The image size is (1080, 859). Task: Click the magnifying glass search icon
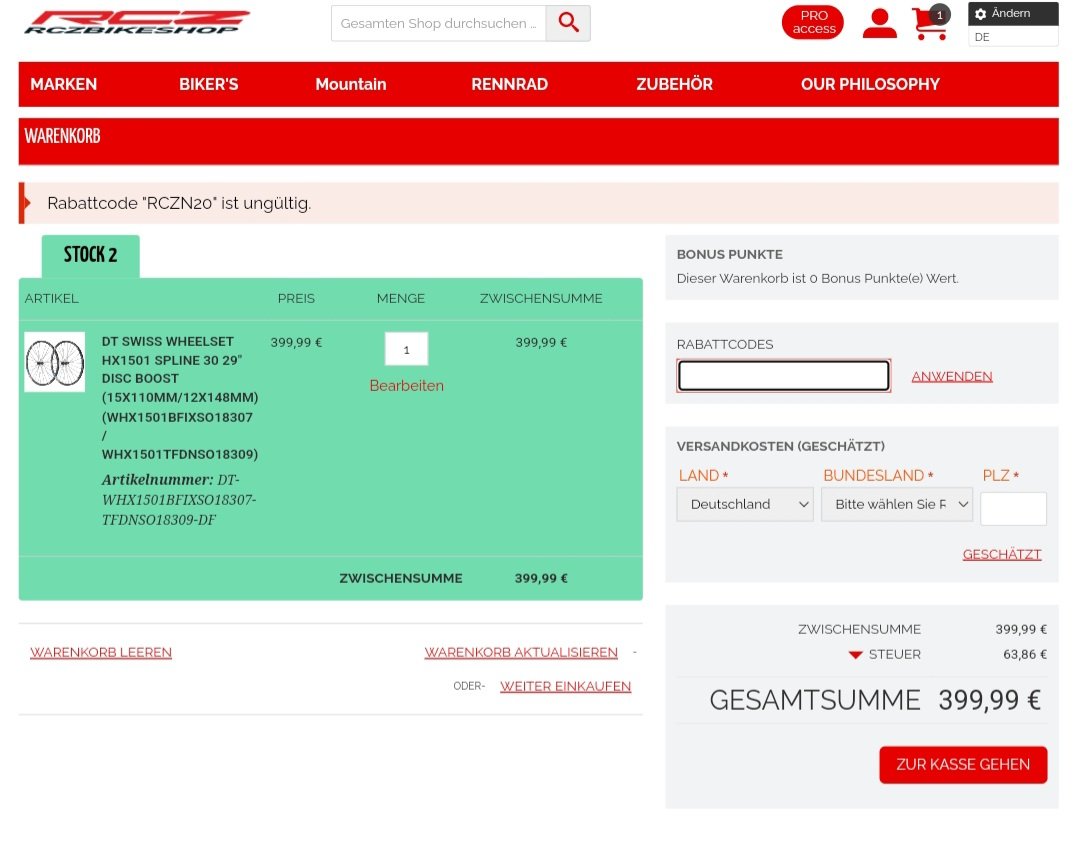point(568,23)
